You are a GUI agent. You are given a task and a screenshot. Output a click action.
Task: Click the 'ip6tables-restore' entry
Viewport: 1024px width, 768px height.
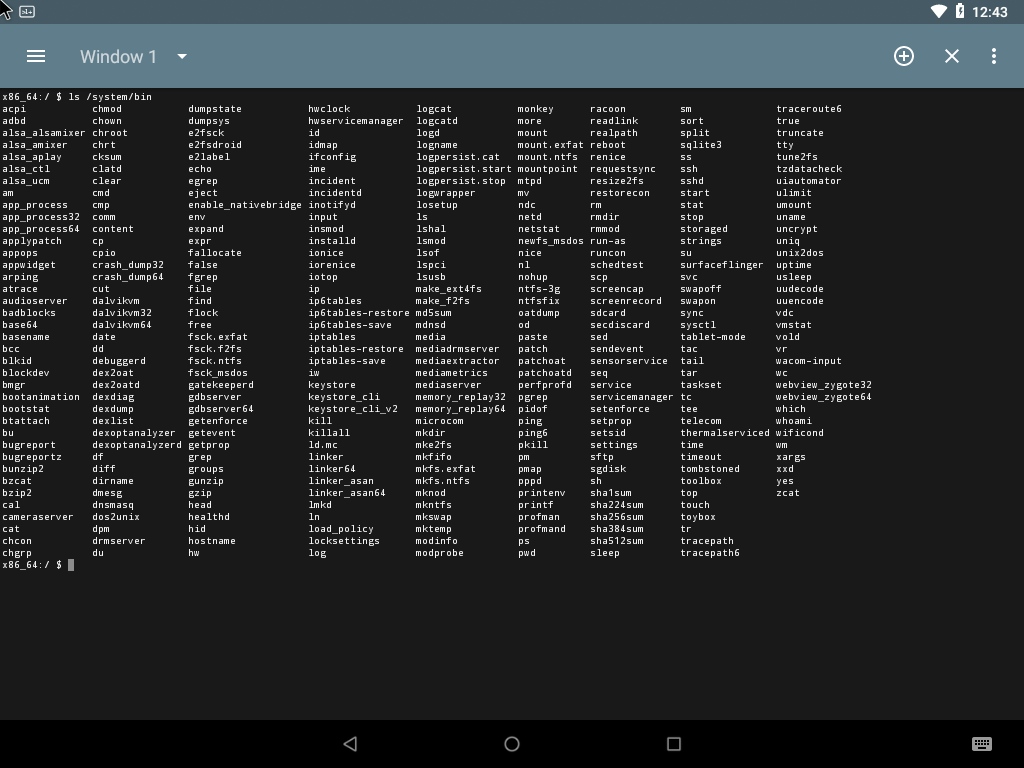(x=359, y=313)
